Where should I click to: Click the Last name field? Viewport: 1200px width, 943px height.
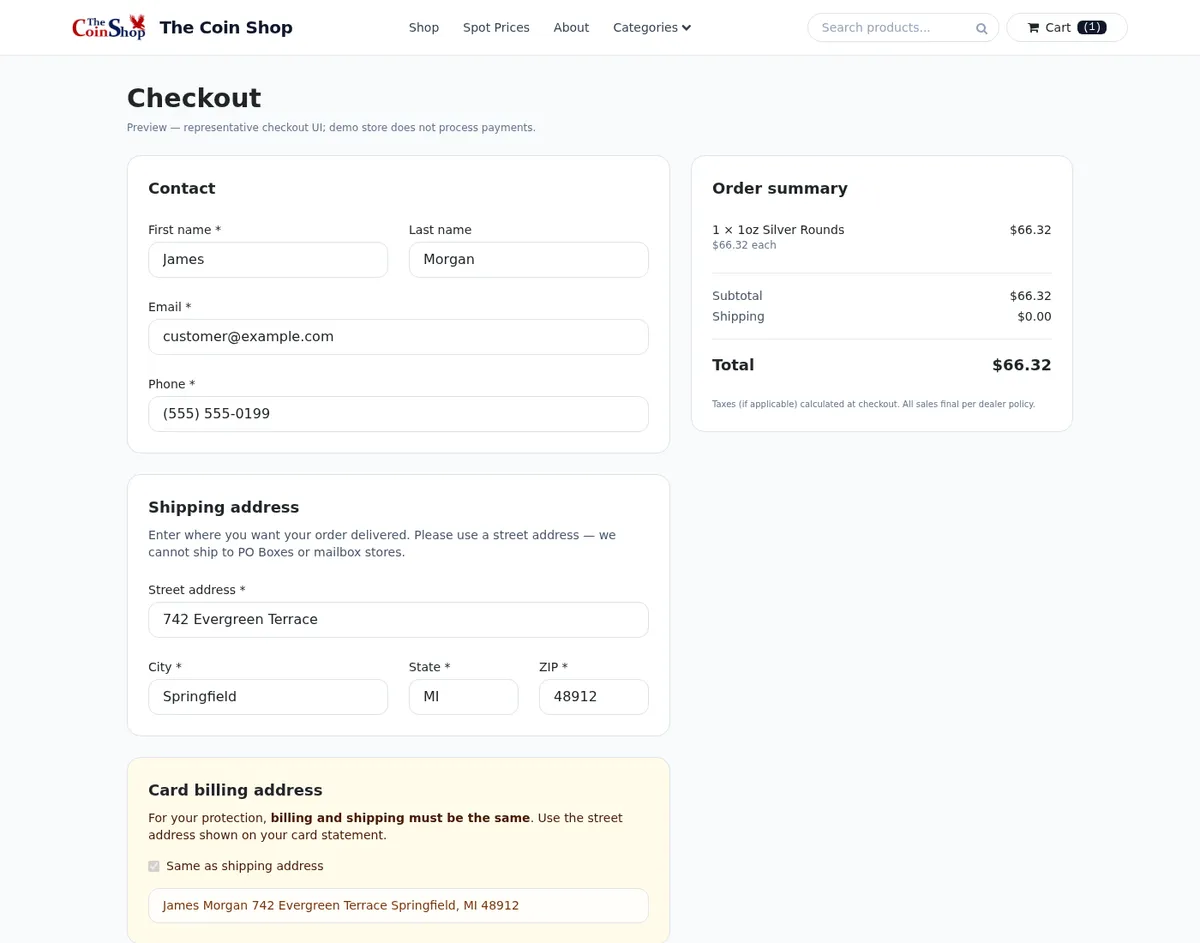tap(529, 260)
